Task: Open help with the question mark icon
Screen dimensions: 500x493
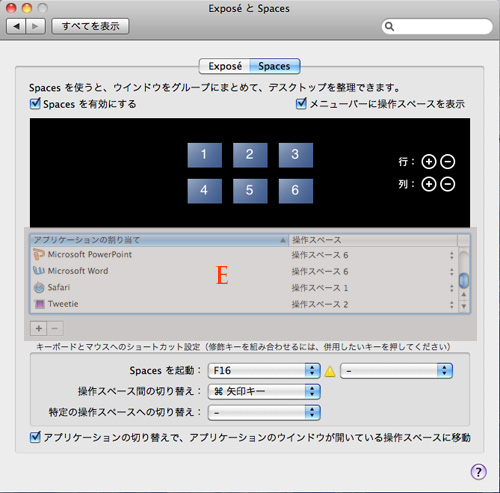Action: (x=478, y=472)
